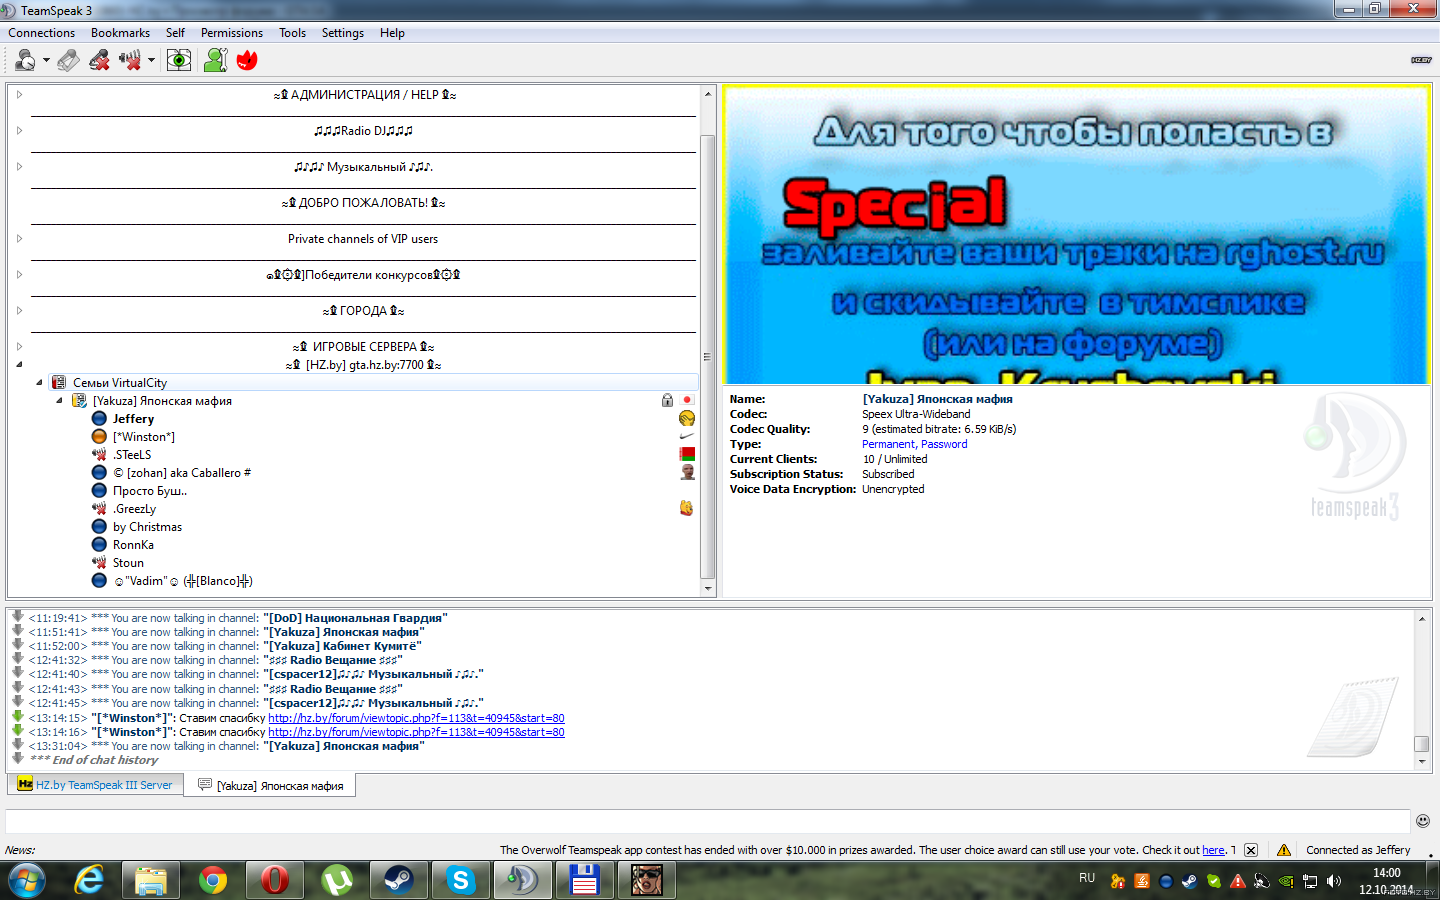This screenshot has height=900, width=1440.
Task: Toggle subscribe to all channels eye icon
Action: point(179,61)
